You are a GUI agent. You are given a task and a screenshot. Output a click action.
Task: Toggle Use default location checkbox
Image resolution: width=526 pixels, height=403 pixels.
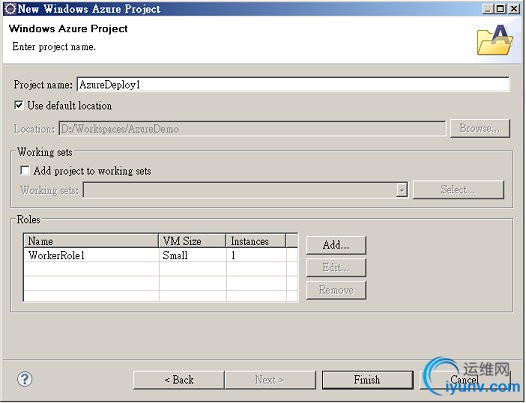pyautogui.click(x=19, y=105)
